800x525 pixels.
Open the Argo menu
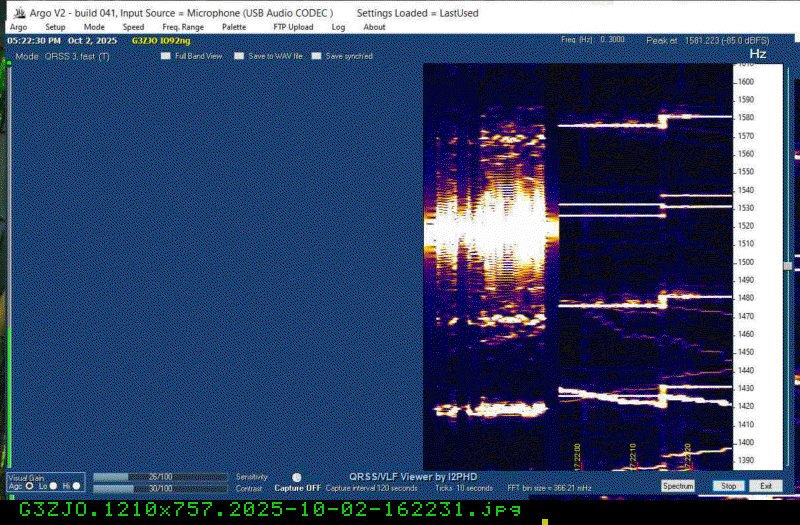(18, 27)
